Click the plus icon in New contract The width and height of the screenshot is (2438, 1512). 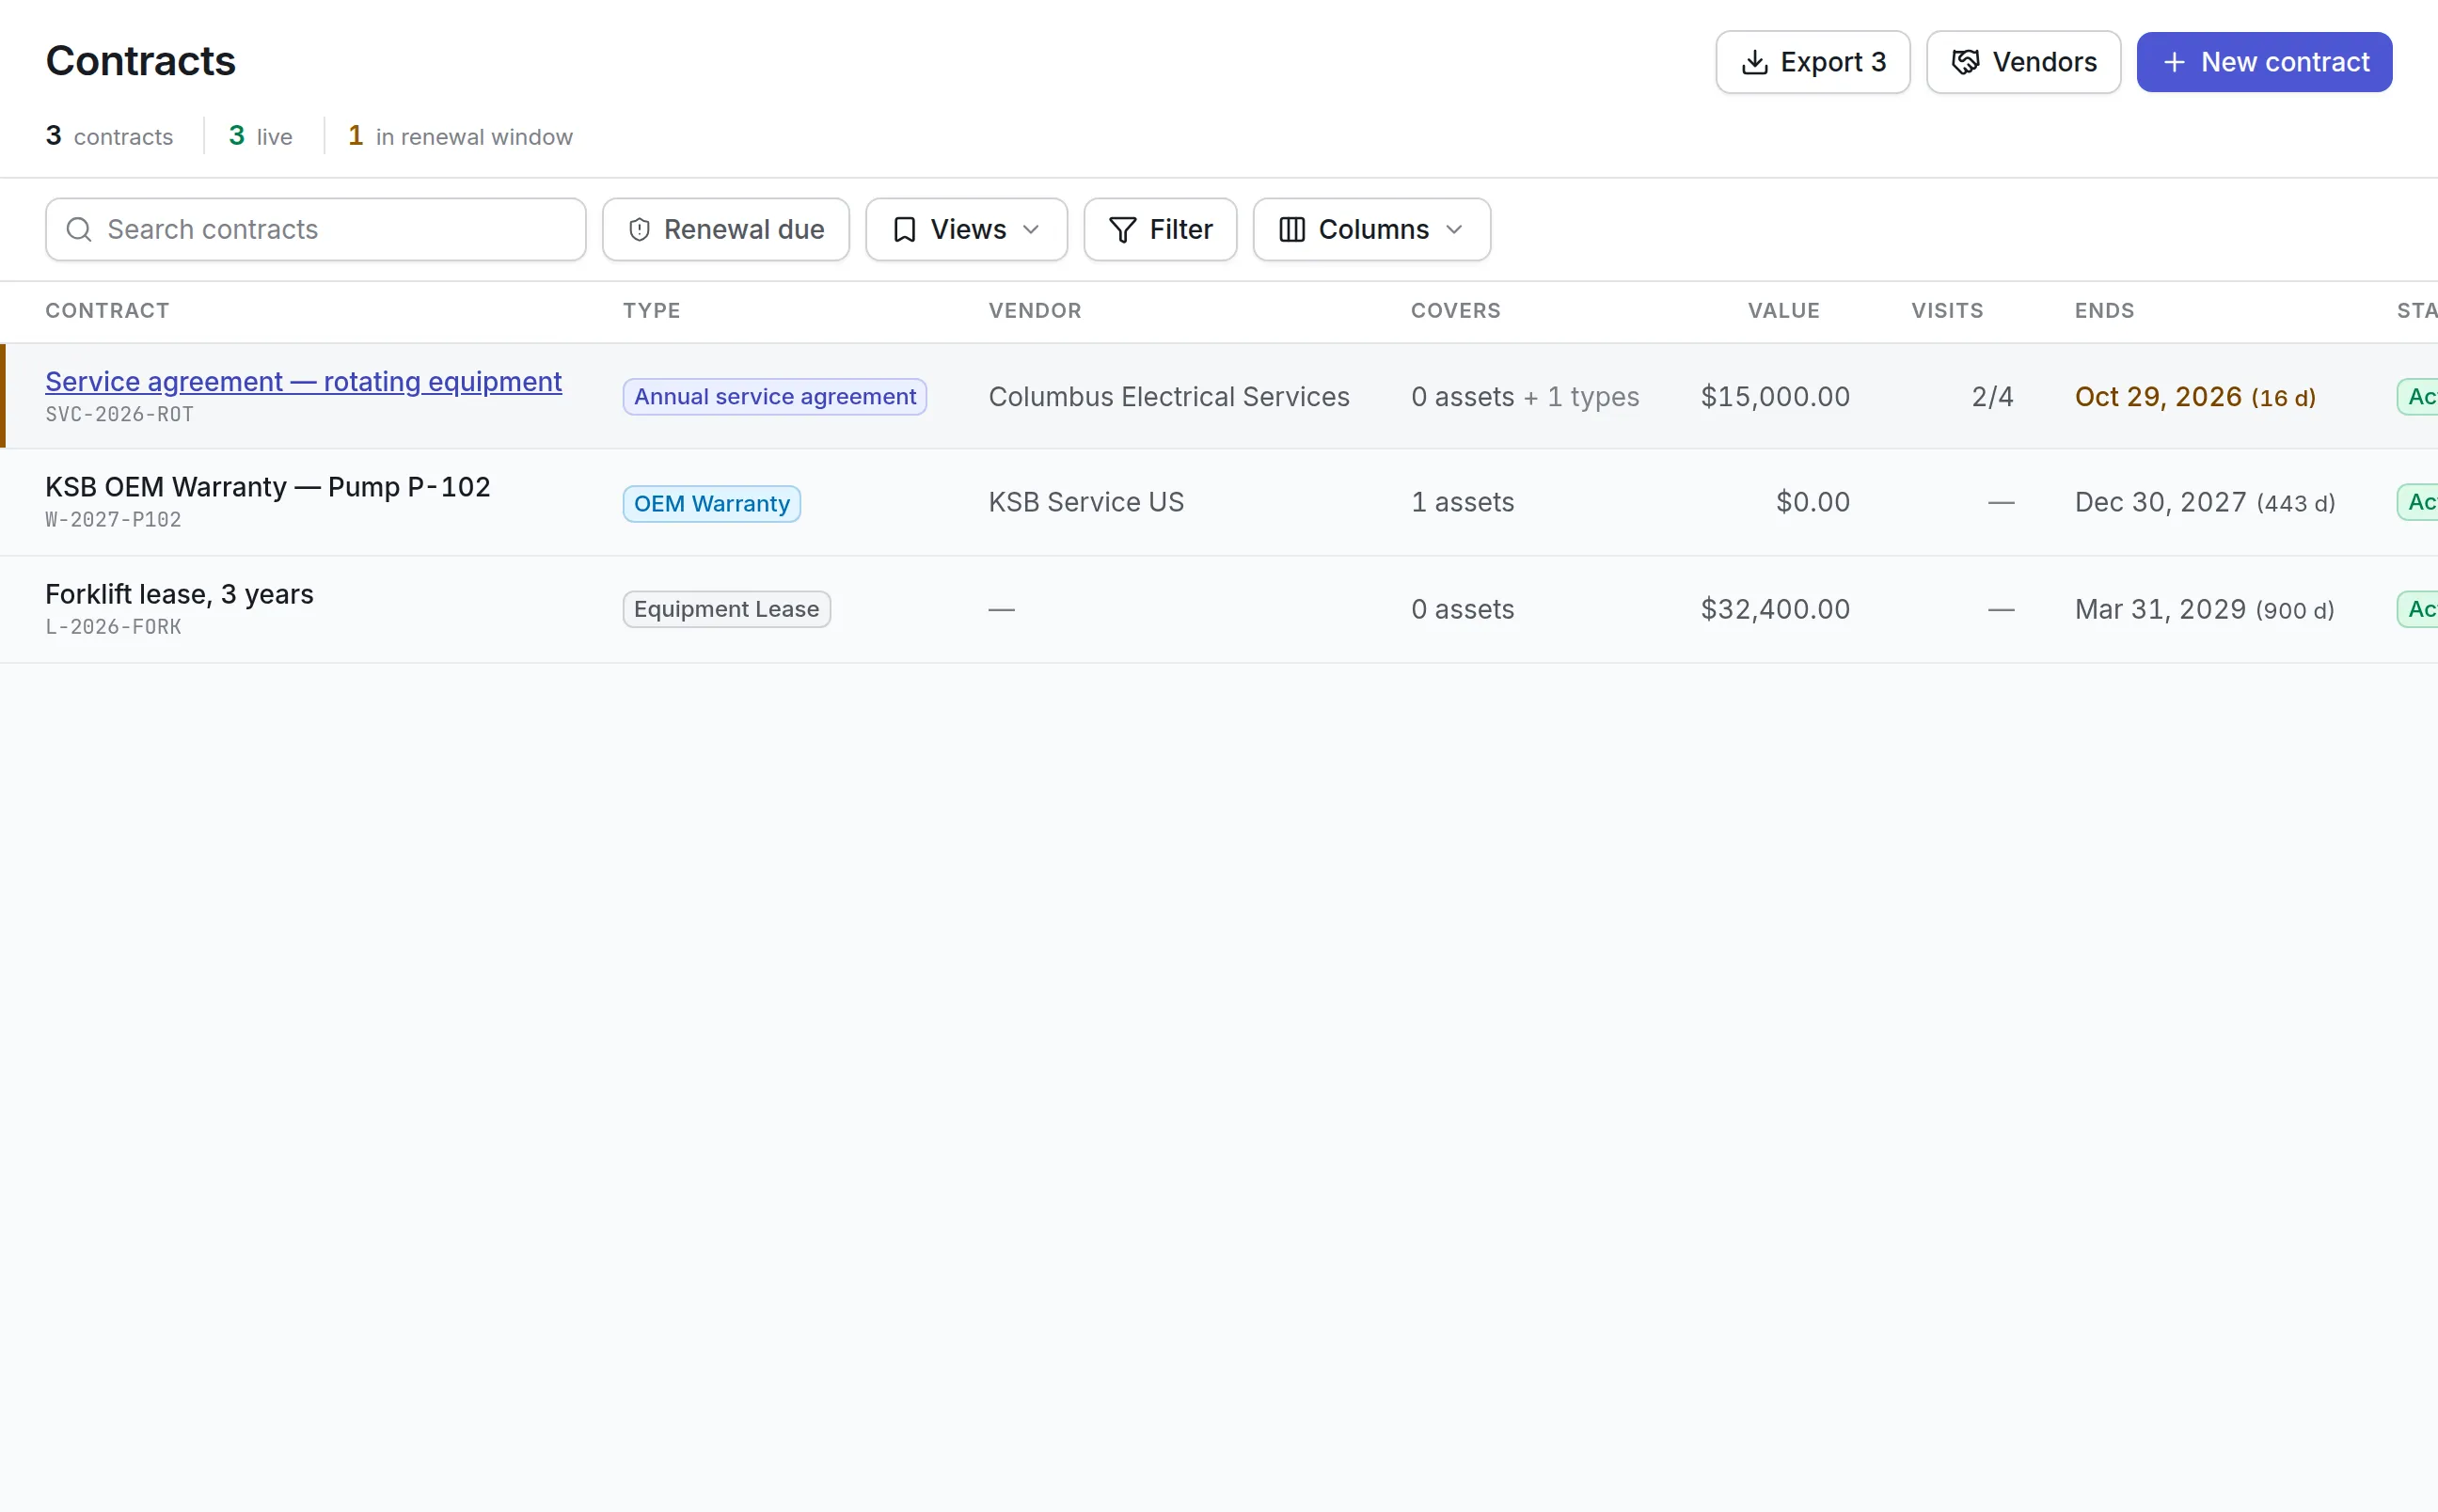2173,62
